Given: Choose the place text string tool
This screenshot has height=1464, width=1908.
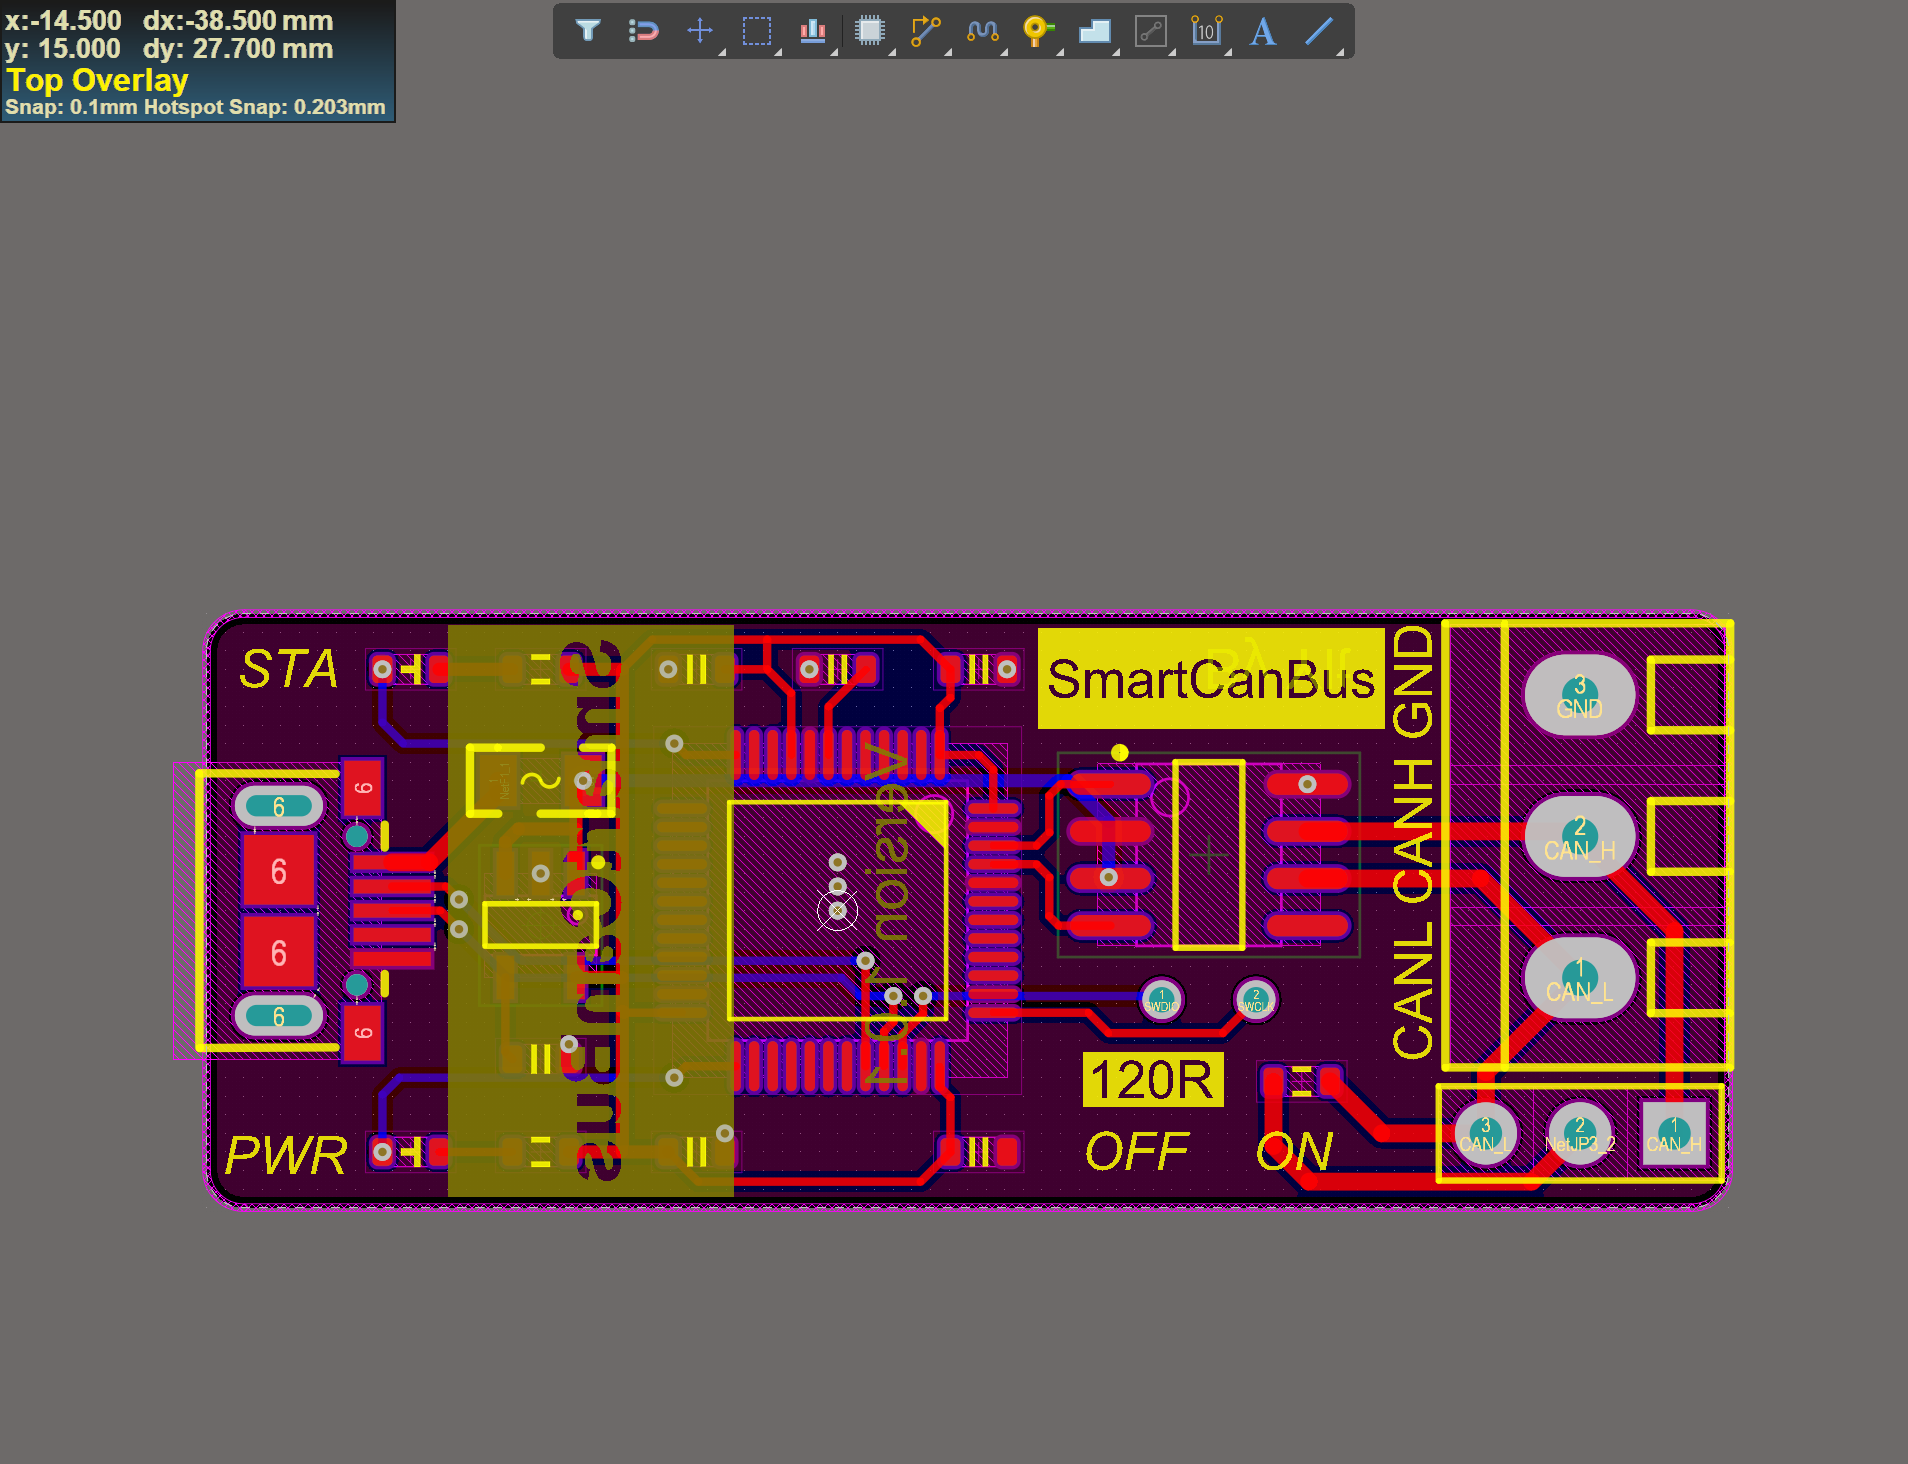Looking at the screenshot, I should (x=1263, y=31).
